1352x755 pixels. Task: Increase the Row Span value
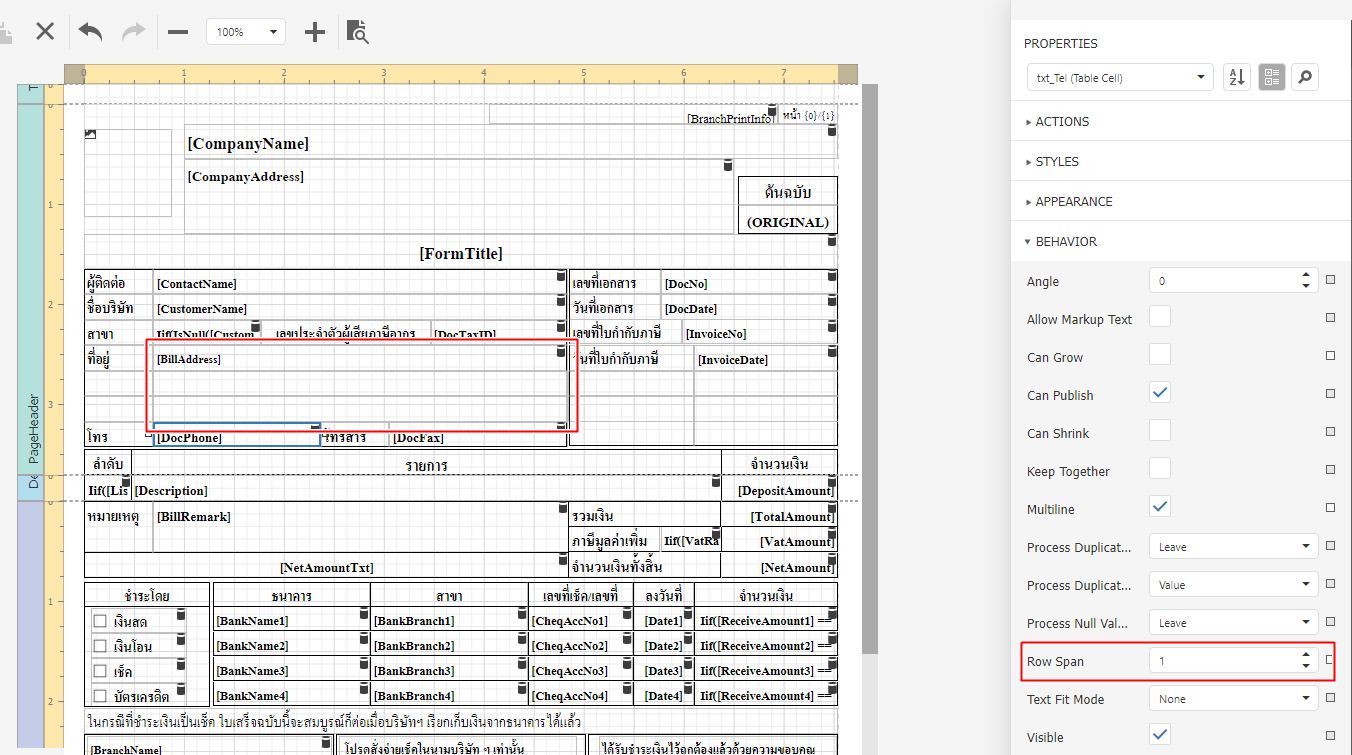(1306, 655)
